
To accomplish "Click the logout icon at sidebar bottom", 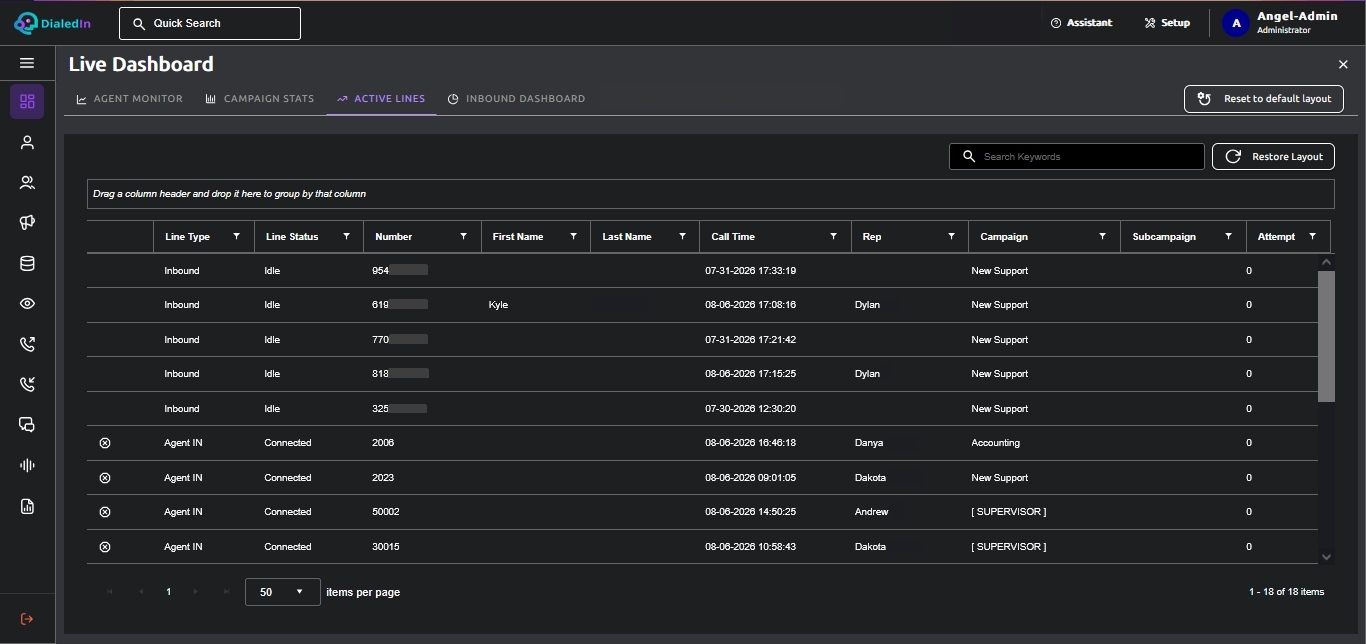I will pyautogui.click(x=27, y=619).
